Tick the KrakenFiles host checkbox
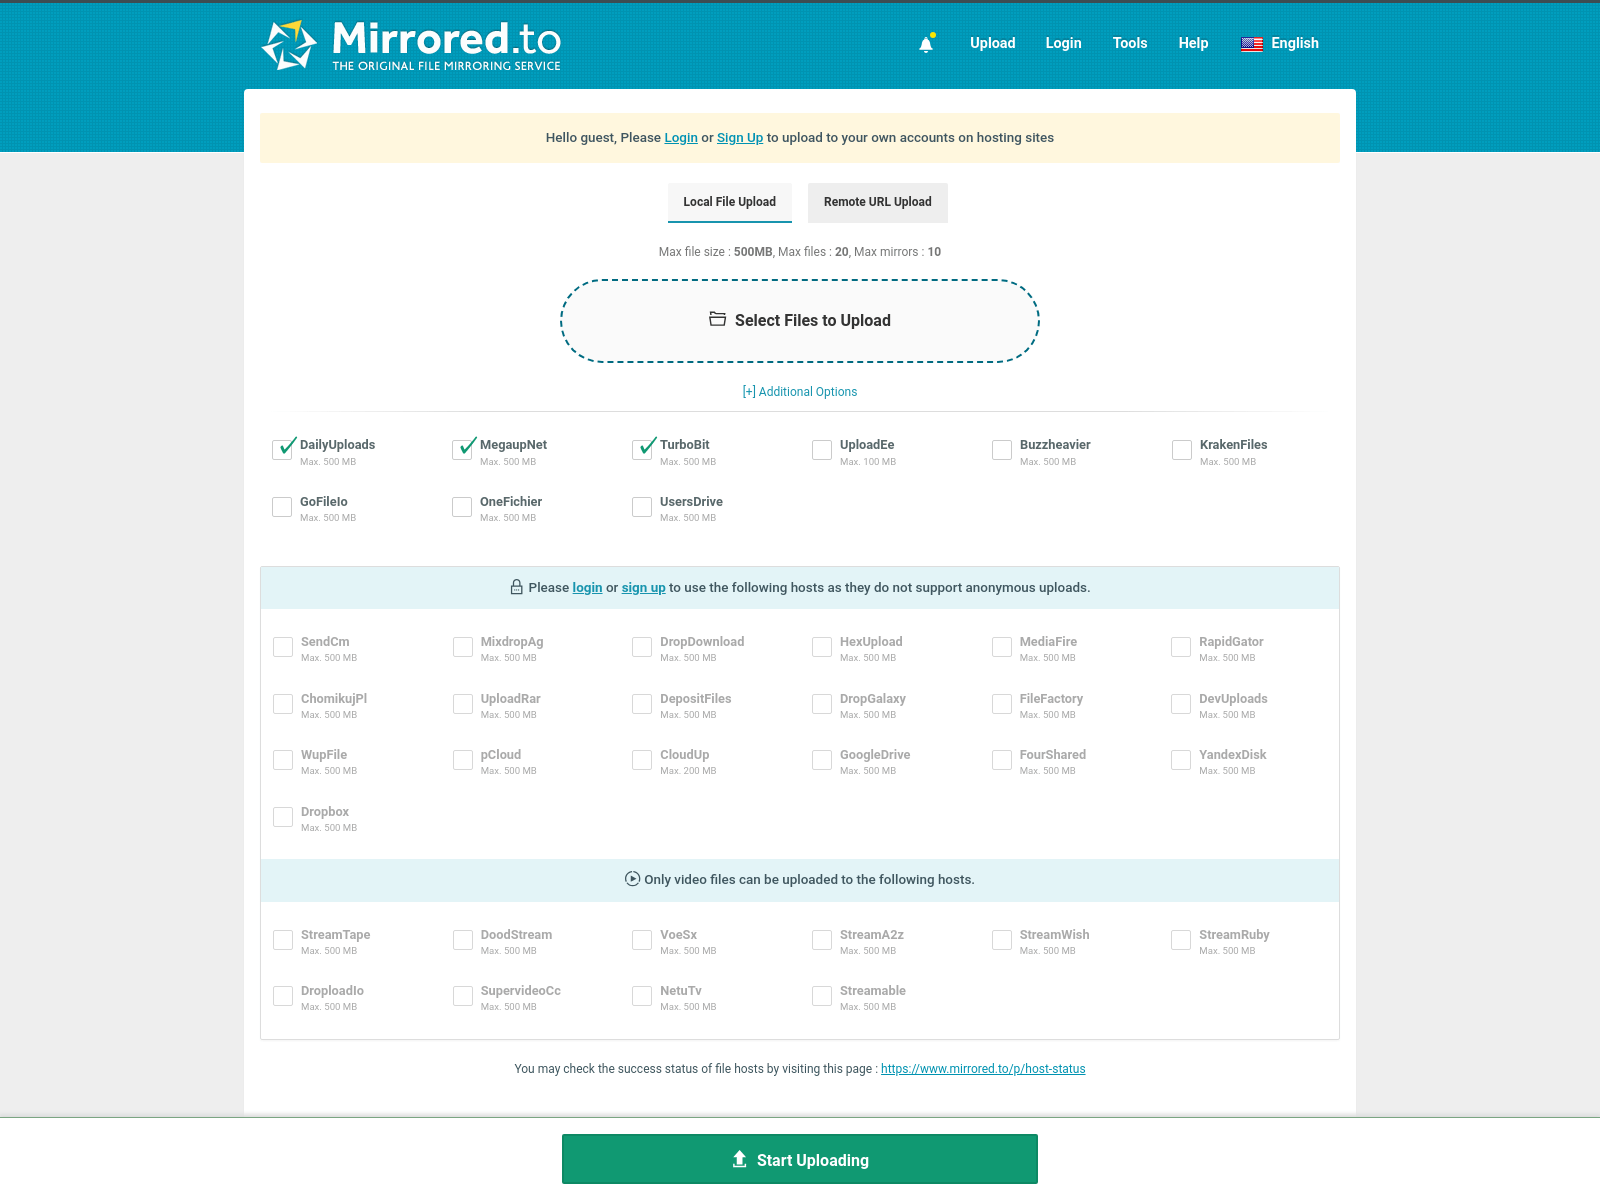The image size is (1600, 1200). click(1182, 450)
